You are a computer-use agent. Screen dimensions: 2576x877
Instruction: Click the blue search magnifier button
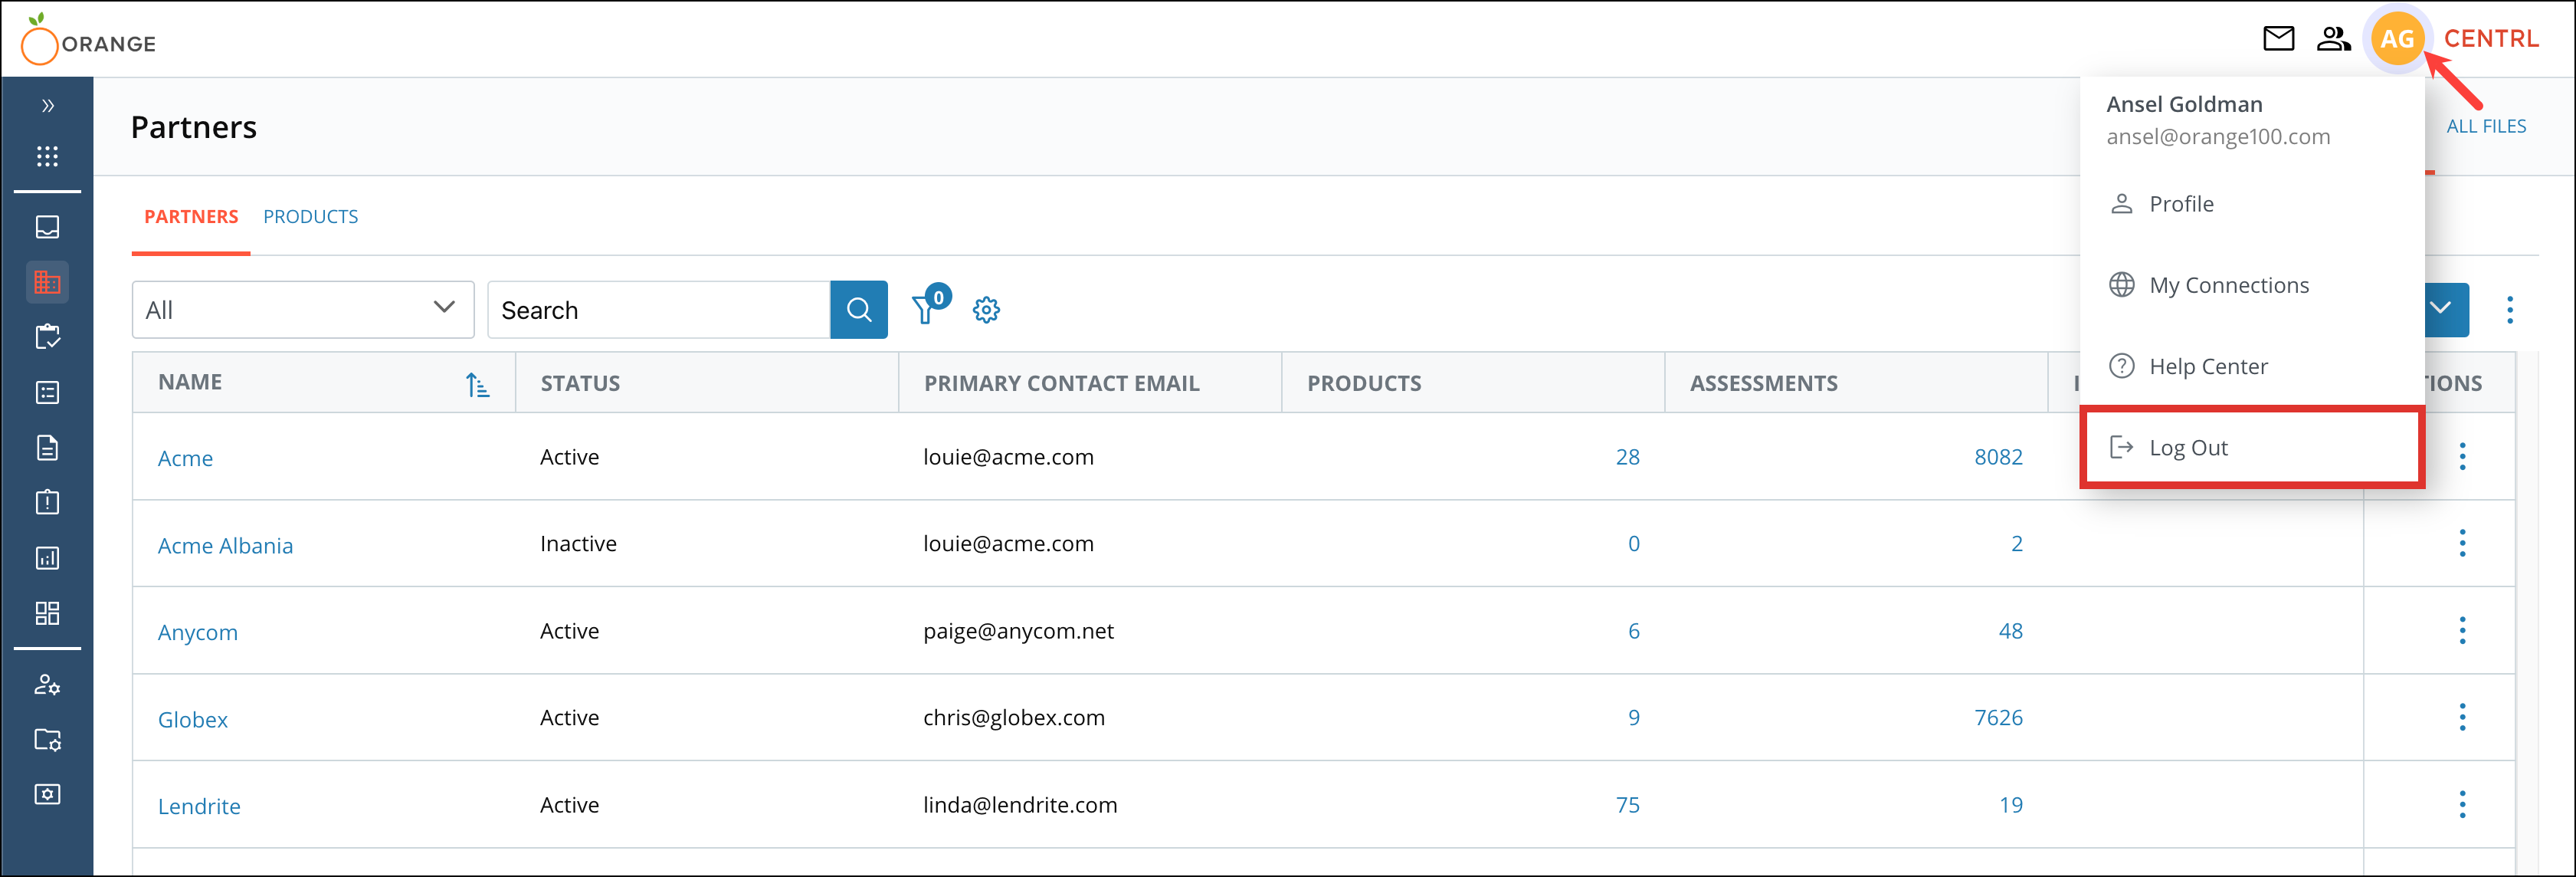(858, 310)
